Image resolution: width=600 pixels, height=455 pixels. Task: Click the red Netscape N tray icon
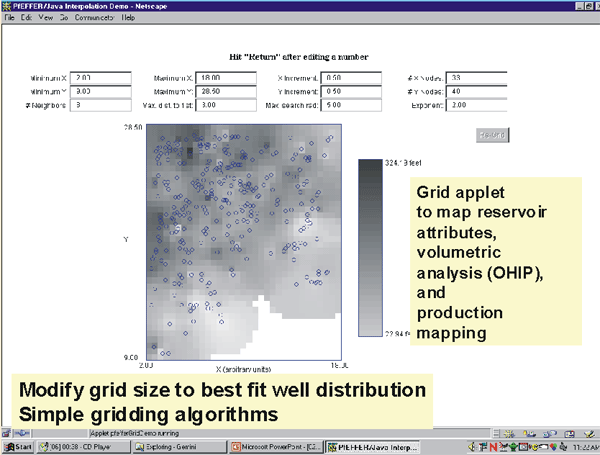coord(493,447)
